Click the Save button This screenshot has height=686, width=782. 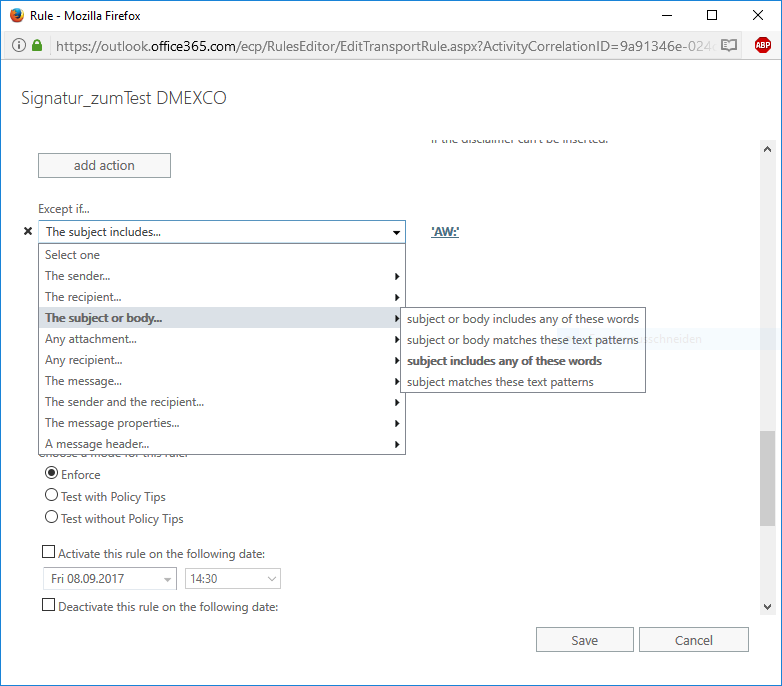click(x=585, y=640)
